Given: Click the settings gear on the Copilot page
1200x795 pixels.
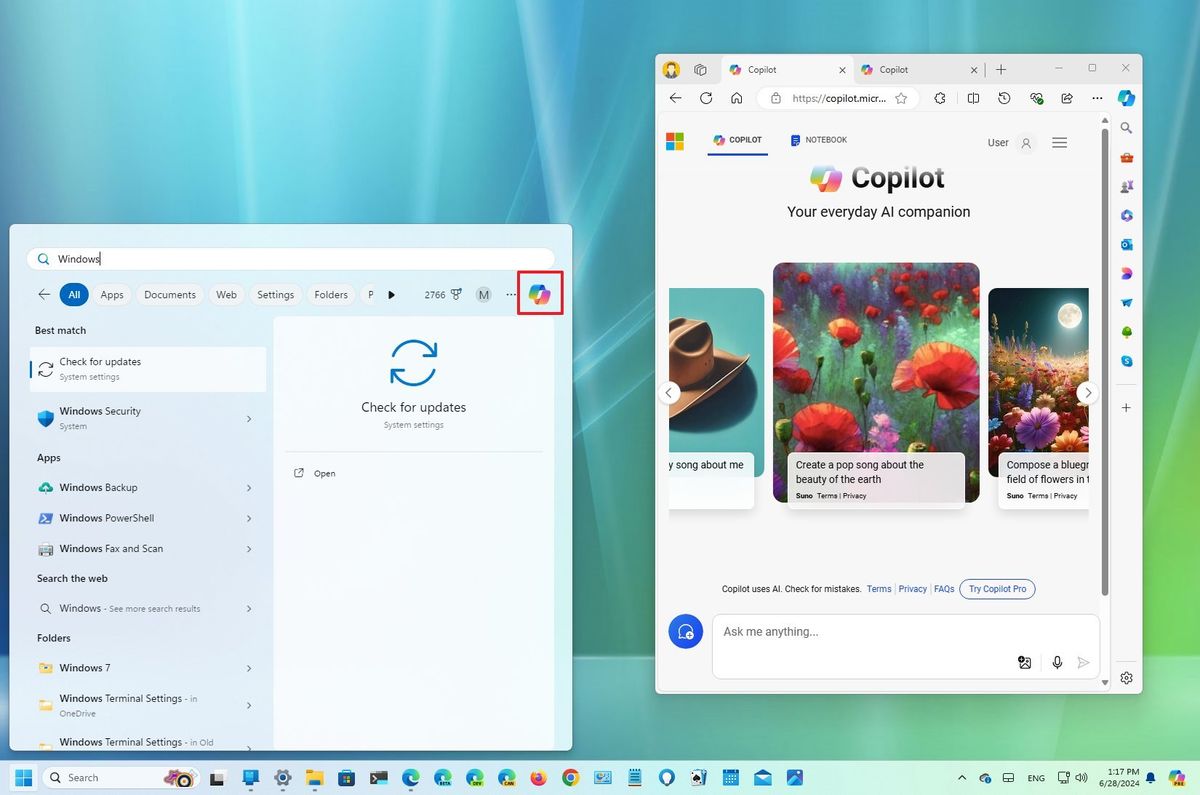Looking at the screenshot, I should pos(1126,678).
